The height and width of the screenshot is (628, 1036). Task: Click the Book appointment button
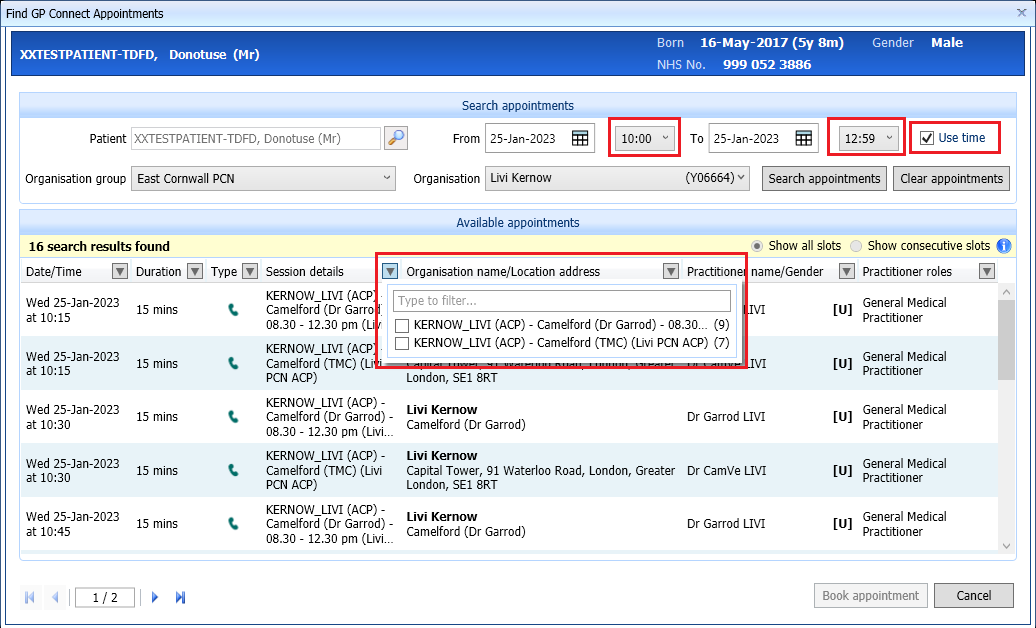pyautogui.click(x=871, y=596)
